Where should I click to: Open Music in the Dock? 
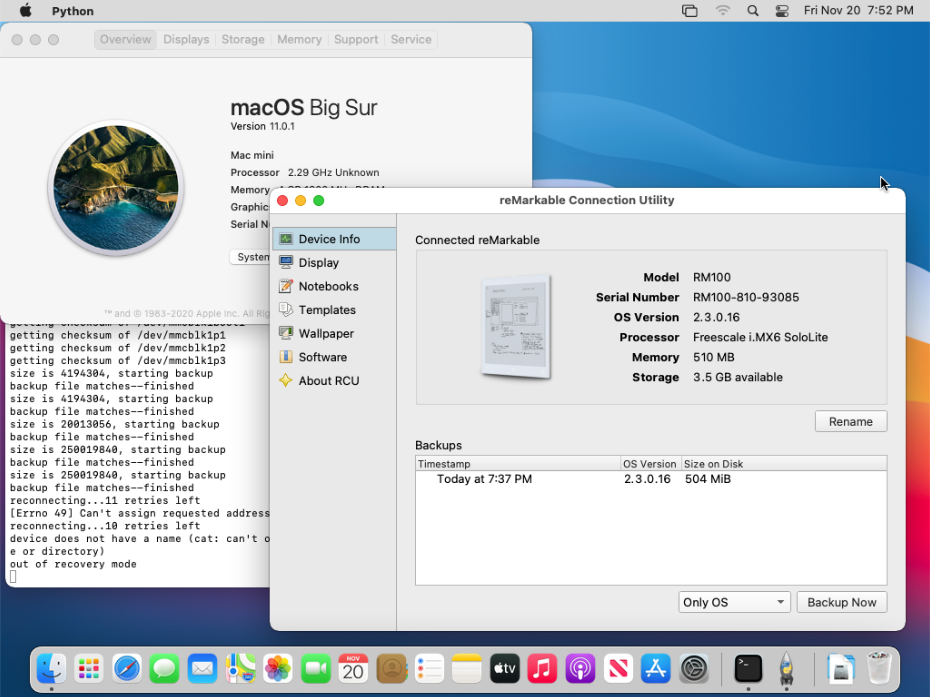point(542,669)
